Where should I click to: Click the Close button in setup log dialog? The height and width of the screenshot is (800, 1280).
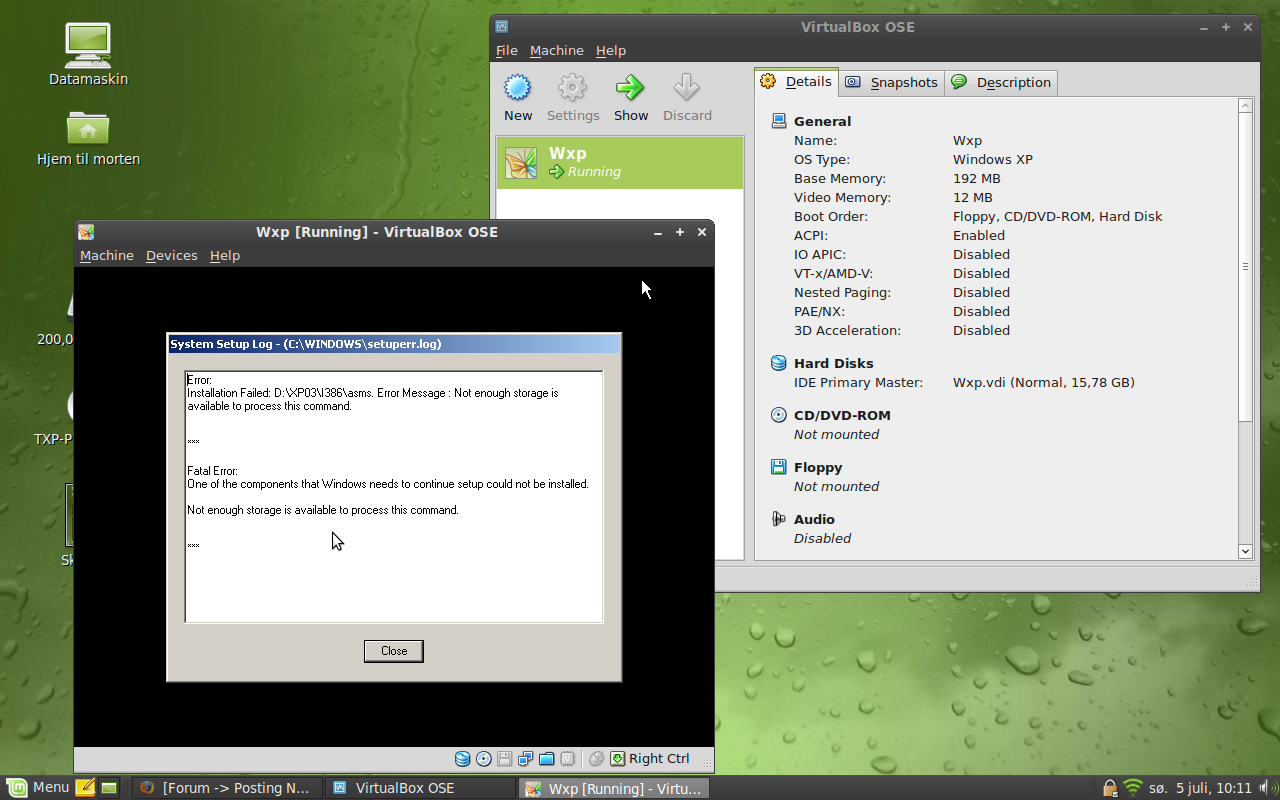394,651
